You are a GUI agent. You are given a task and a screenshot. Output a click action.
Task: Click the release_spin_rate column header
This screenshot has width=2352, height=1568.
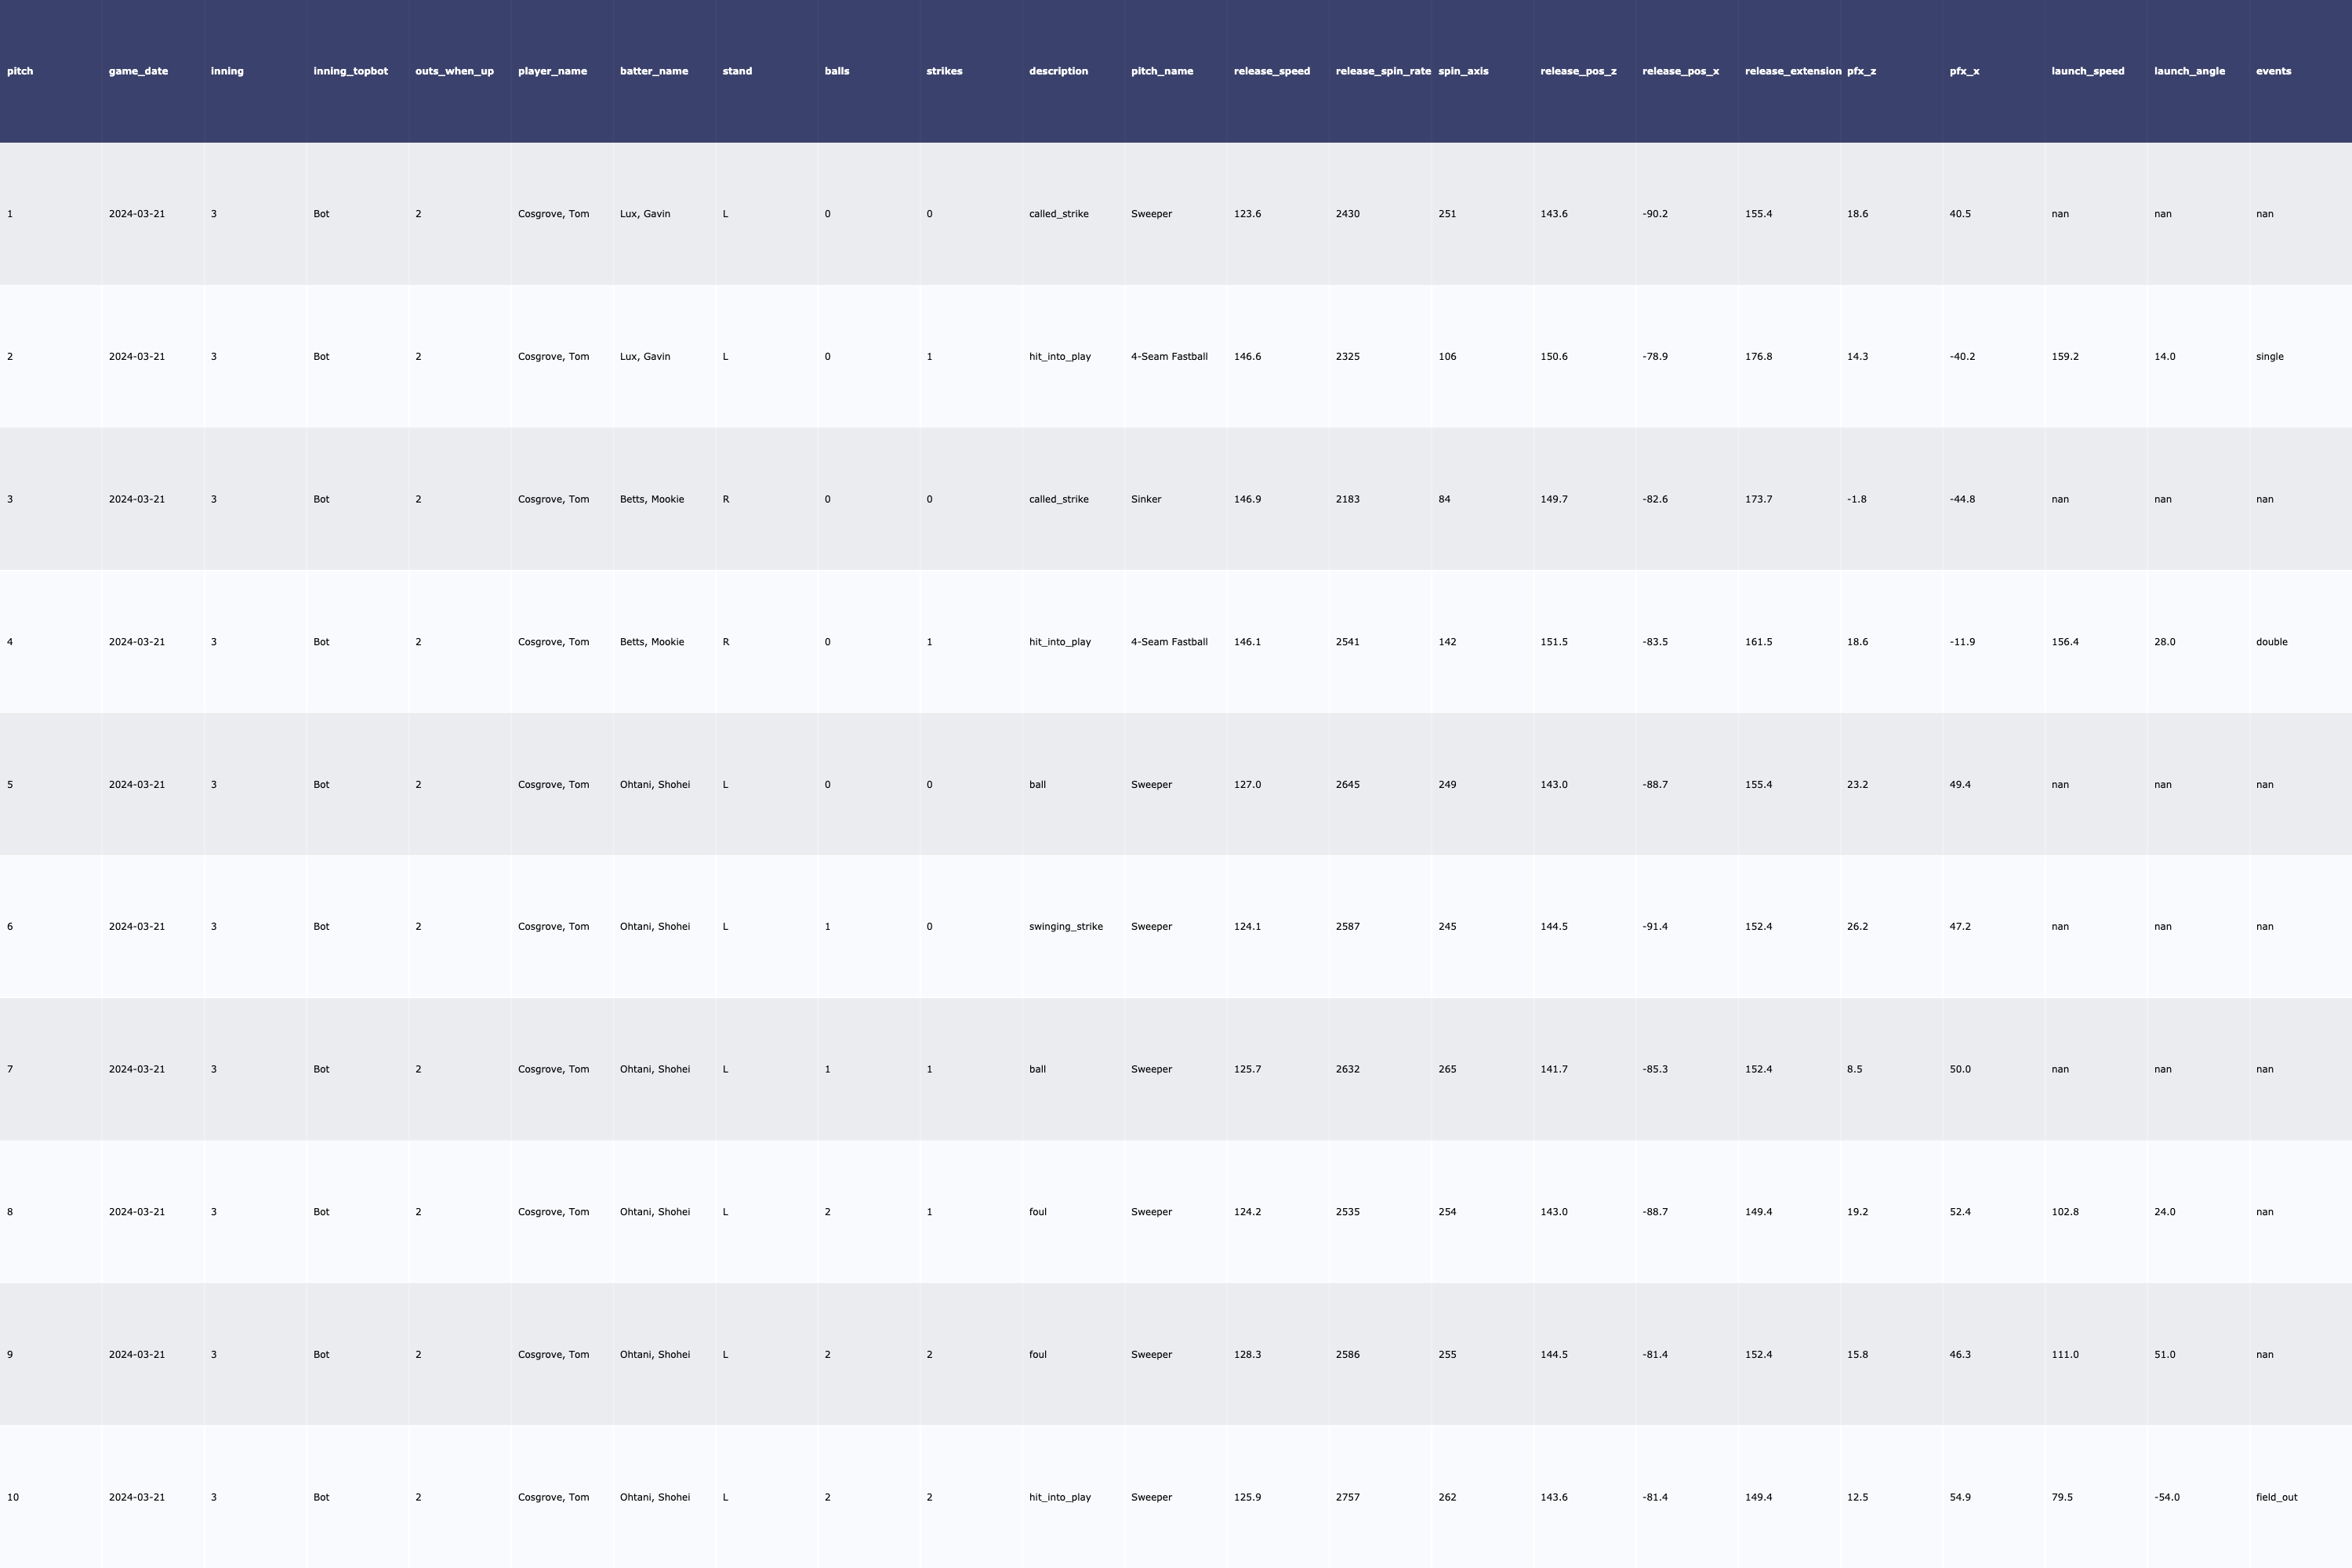[1382, 71]
